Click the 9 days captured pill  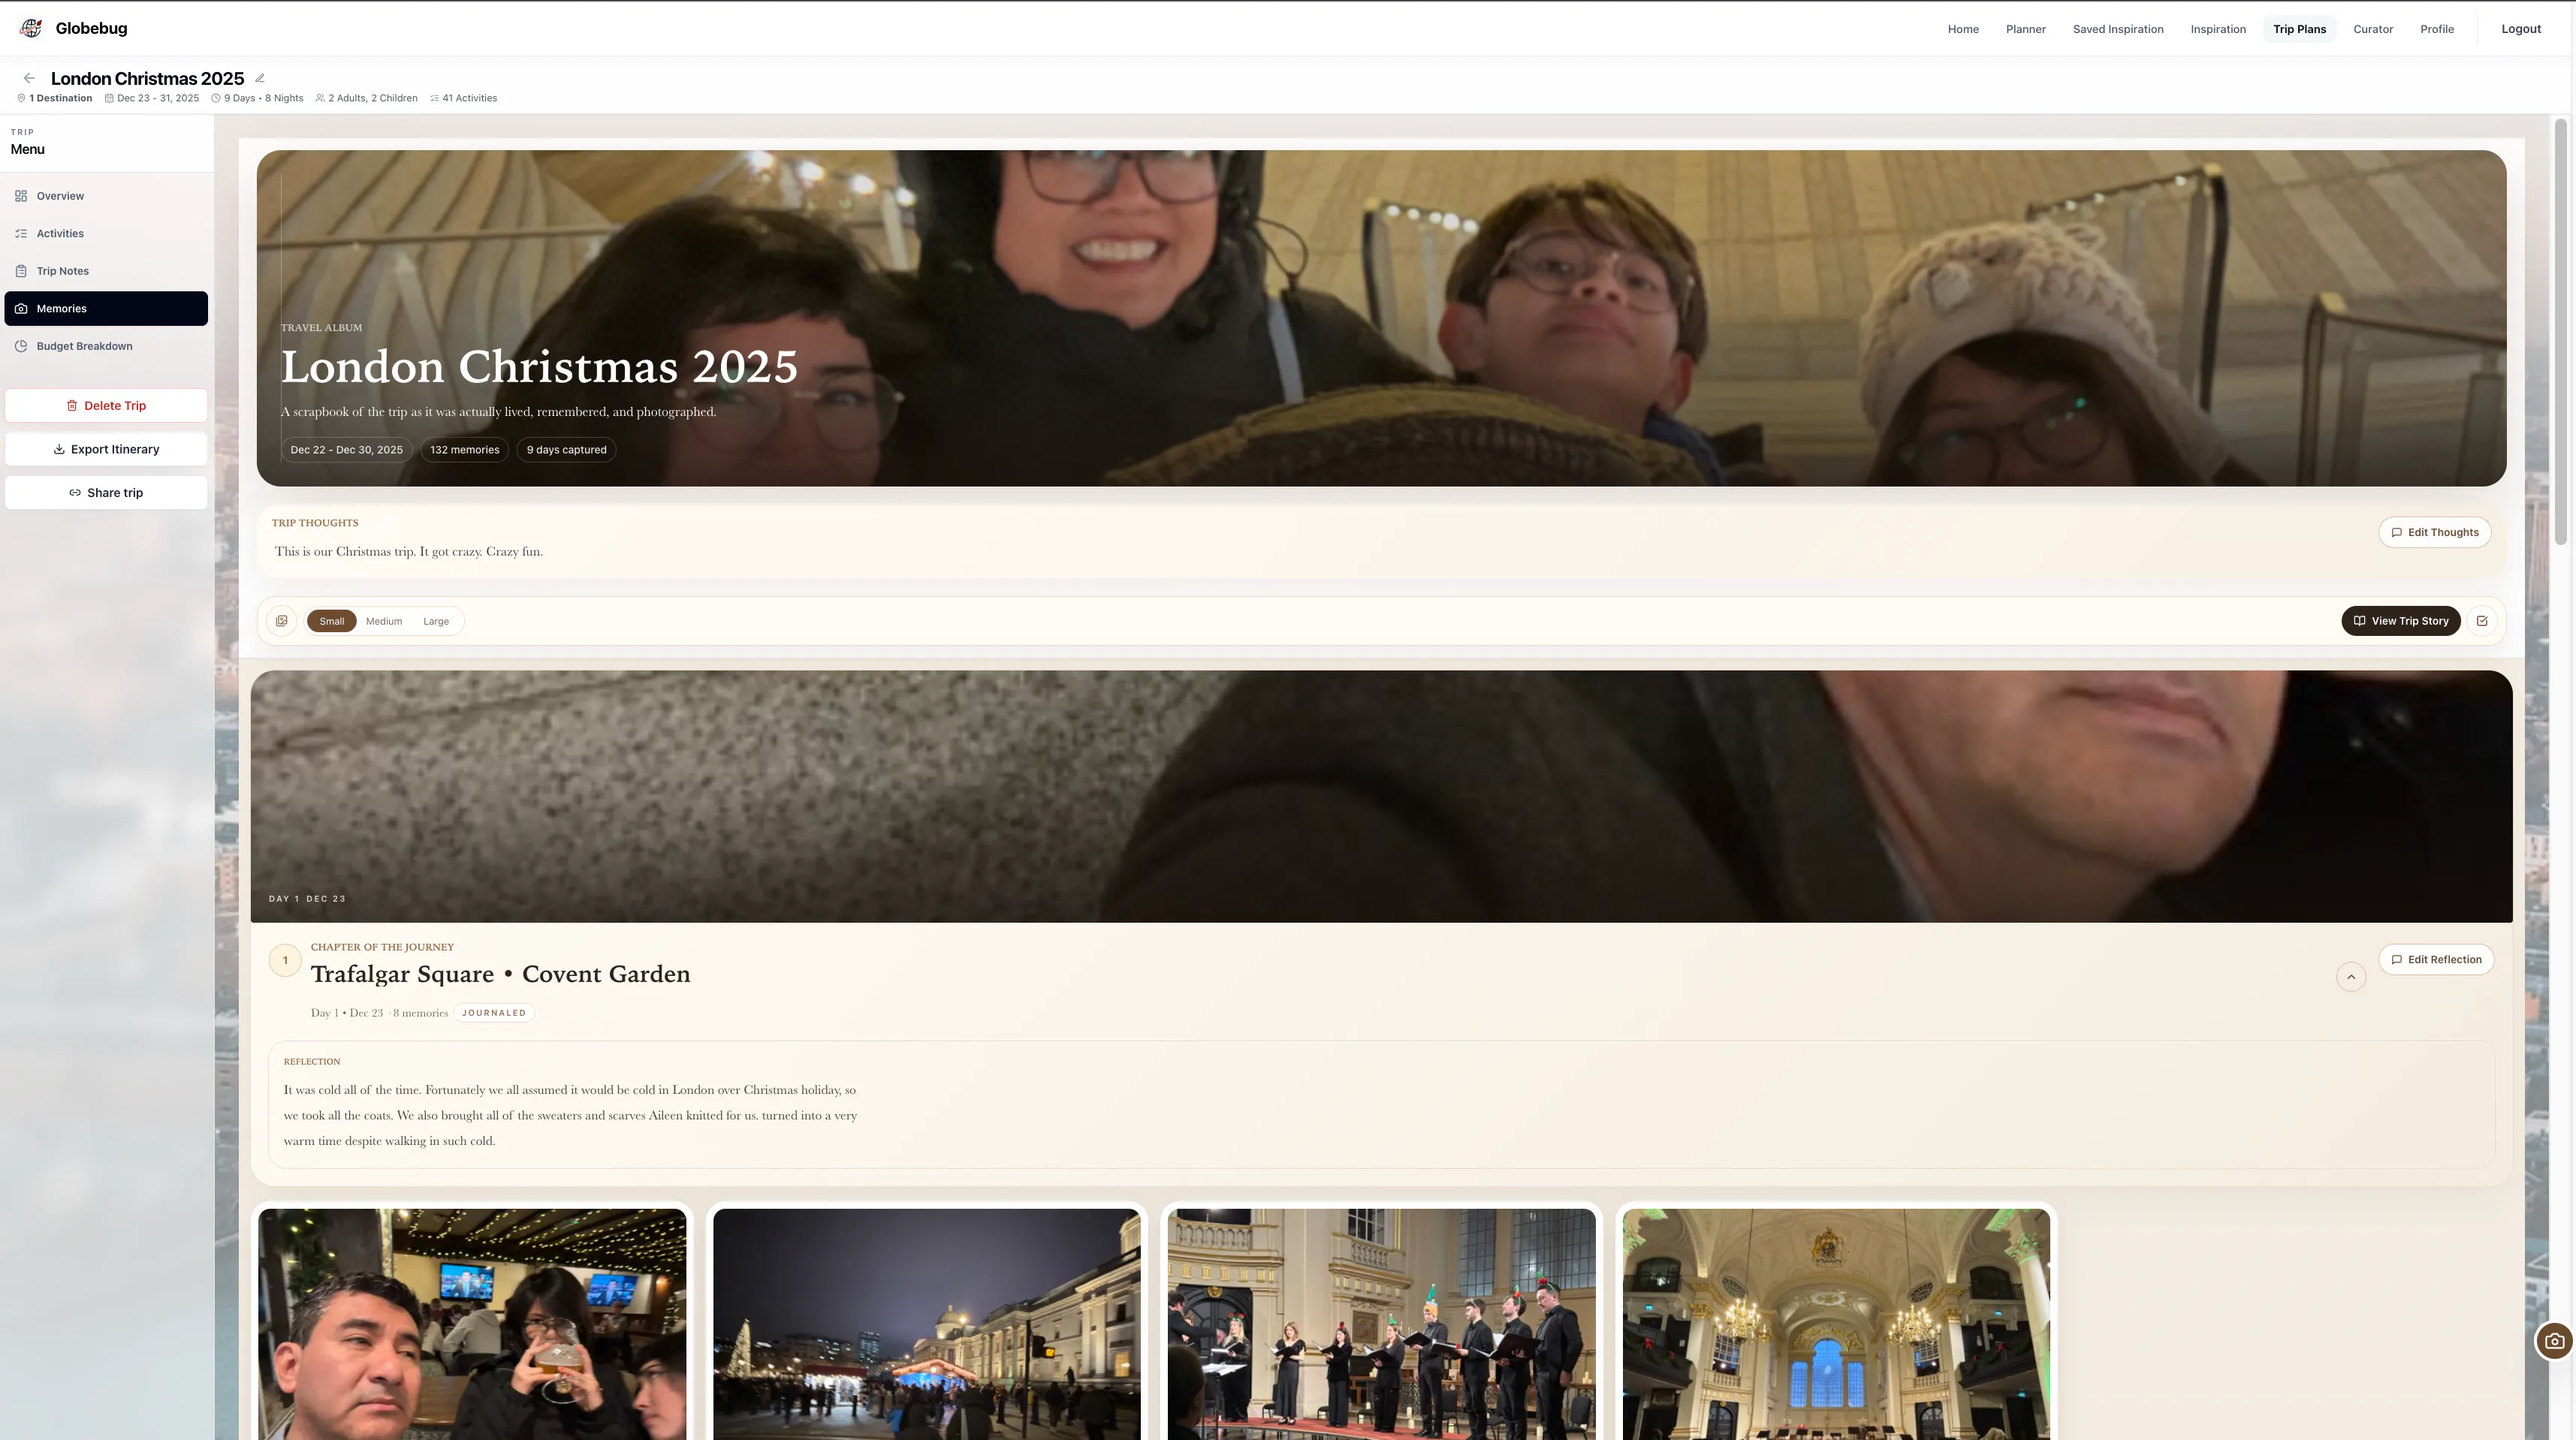pyautogui.click(x=566, y=450)
